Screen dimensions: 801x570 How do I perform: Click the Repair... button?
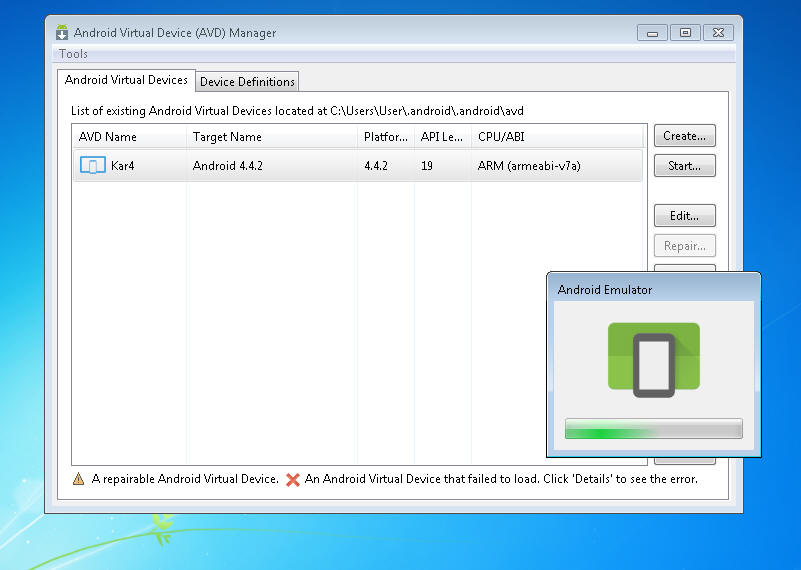pyautogui.click(x=685, y=246)
